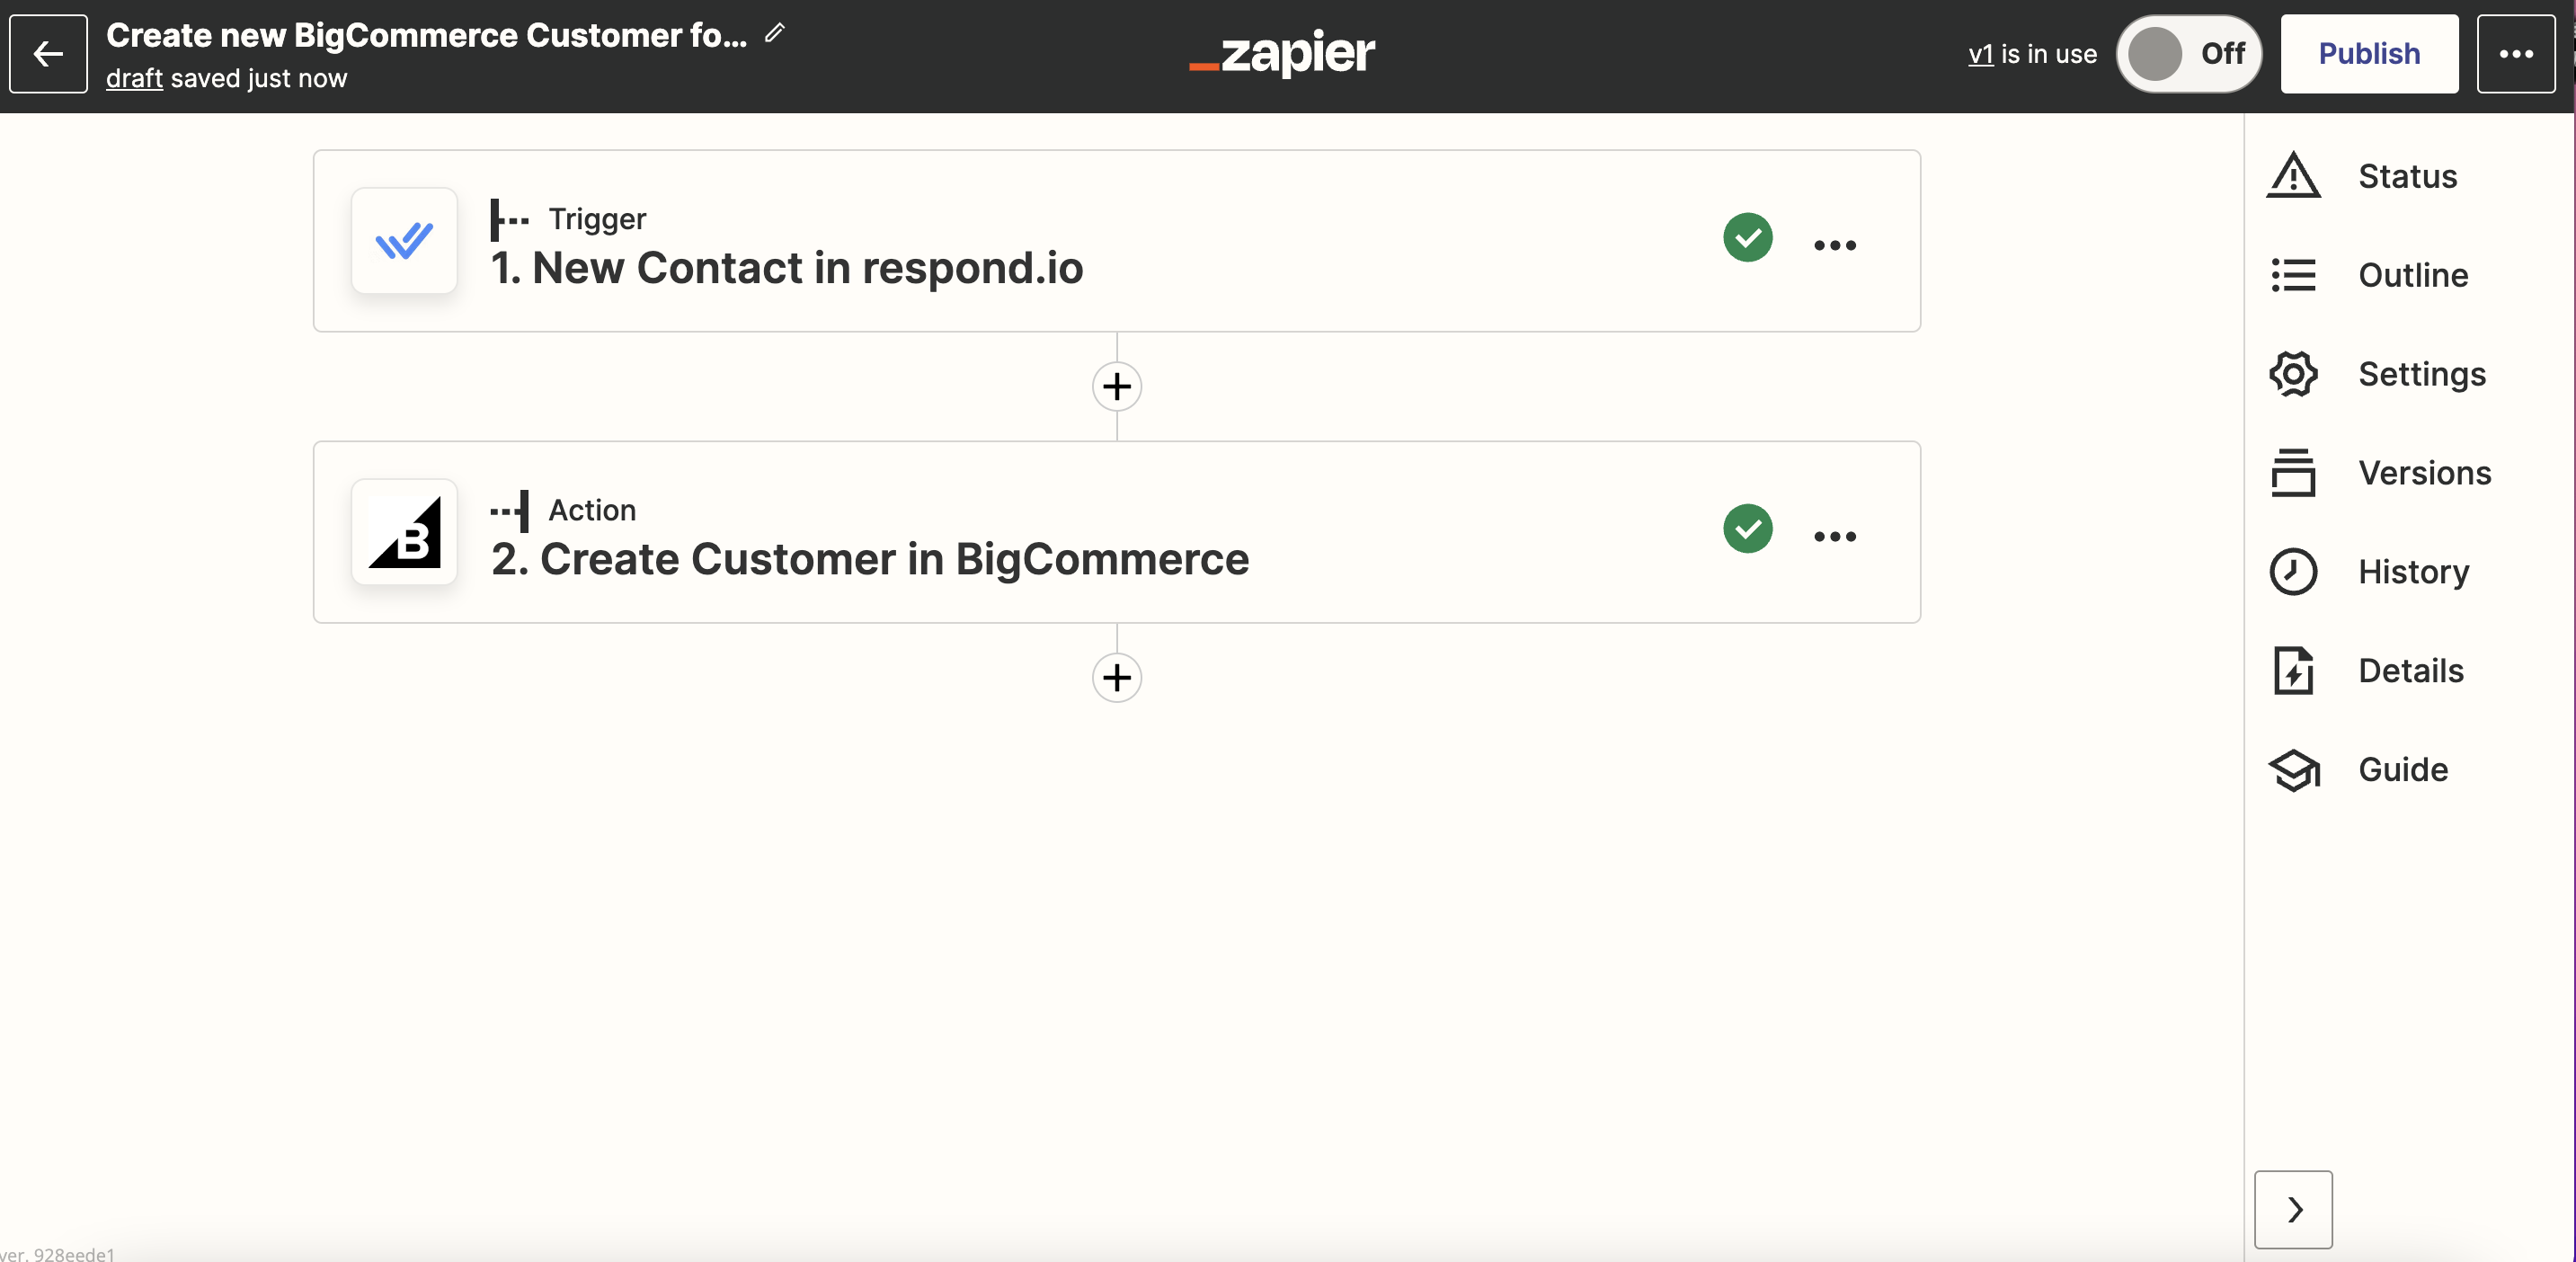Click the add step button below trigger

pyautogui.click(x=1117, y=387)
